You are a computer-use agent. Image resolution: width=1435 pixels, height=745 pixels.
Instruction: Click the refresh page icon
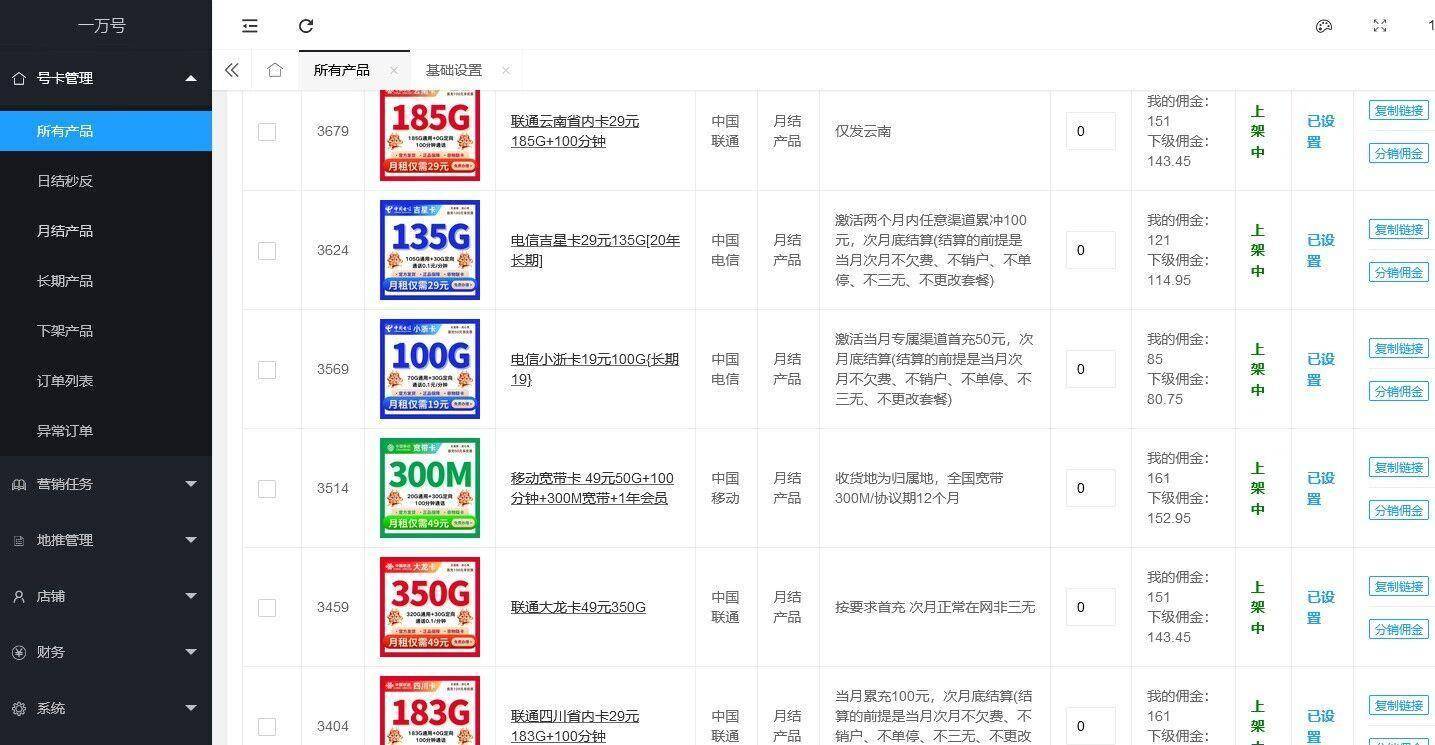coord(306,26)
